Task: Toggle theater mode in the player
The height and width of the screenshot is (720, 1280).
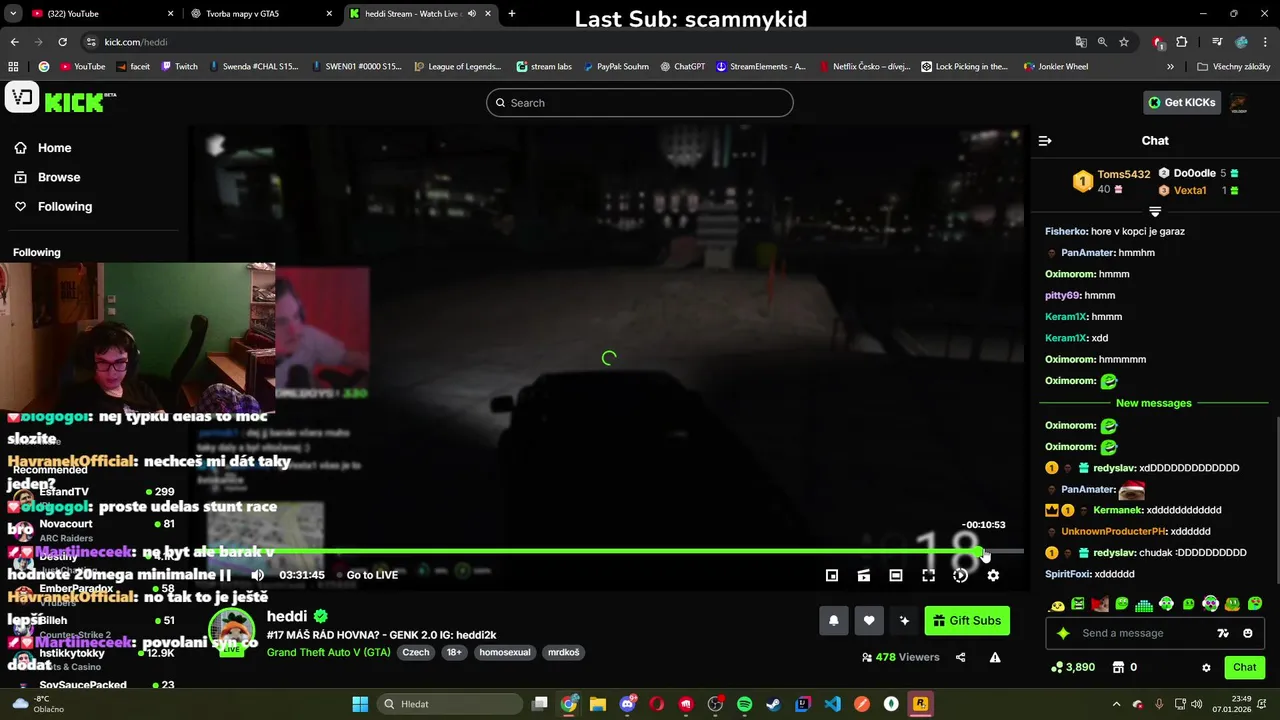Action: (896, 575)
